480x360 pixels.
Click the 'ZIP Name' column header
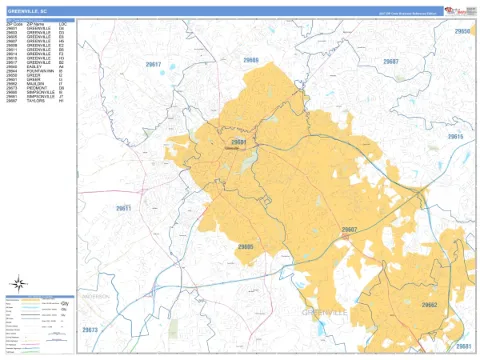[x=35, y=24]
